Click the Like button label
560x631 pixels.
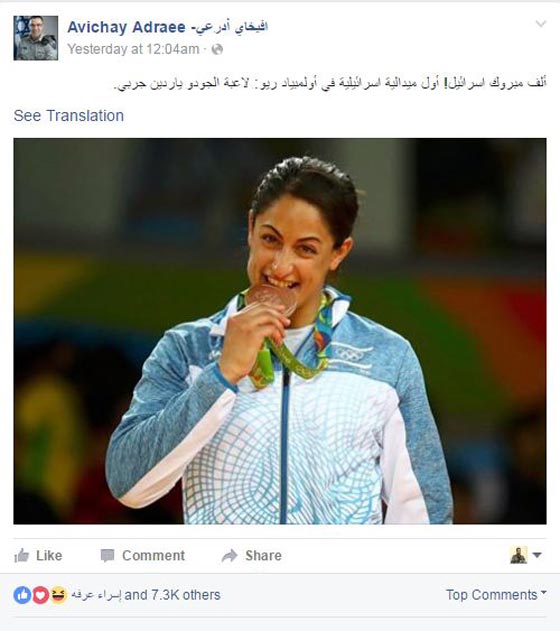point(49,555)
